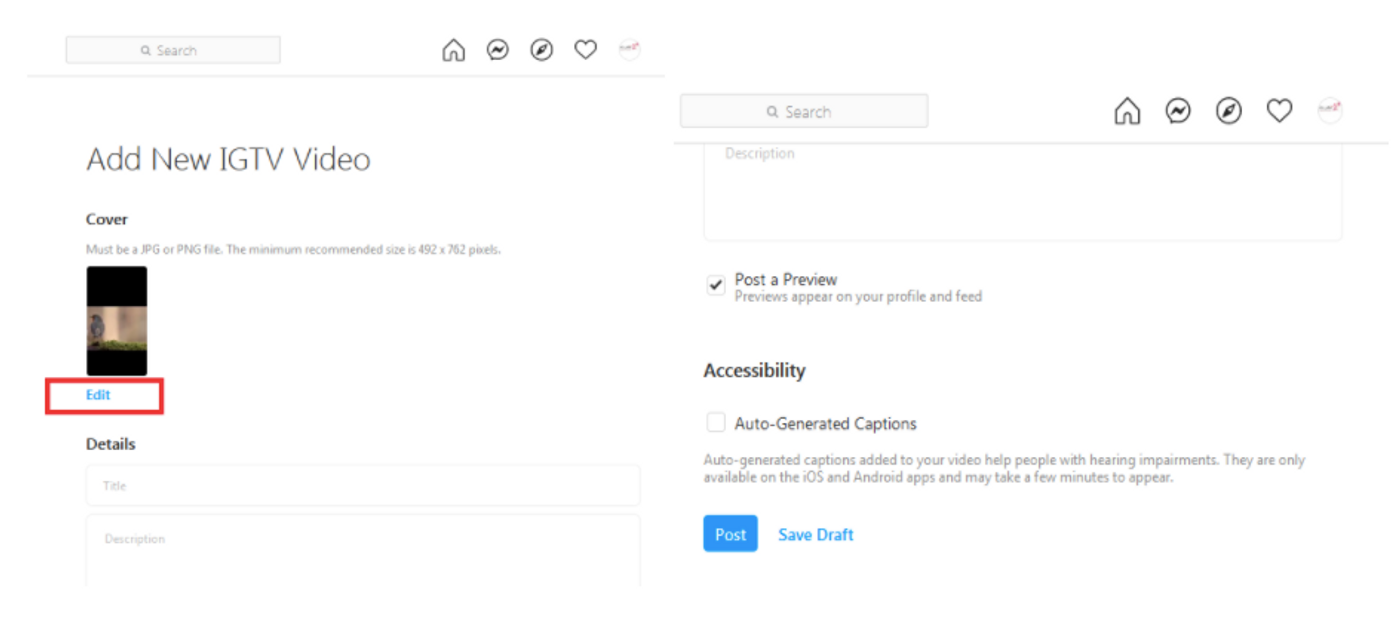Screen dimensions: 1400x635
Task: Click the Description box above Post a Preview
Action: pos(1022,190)
